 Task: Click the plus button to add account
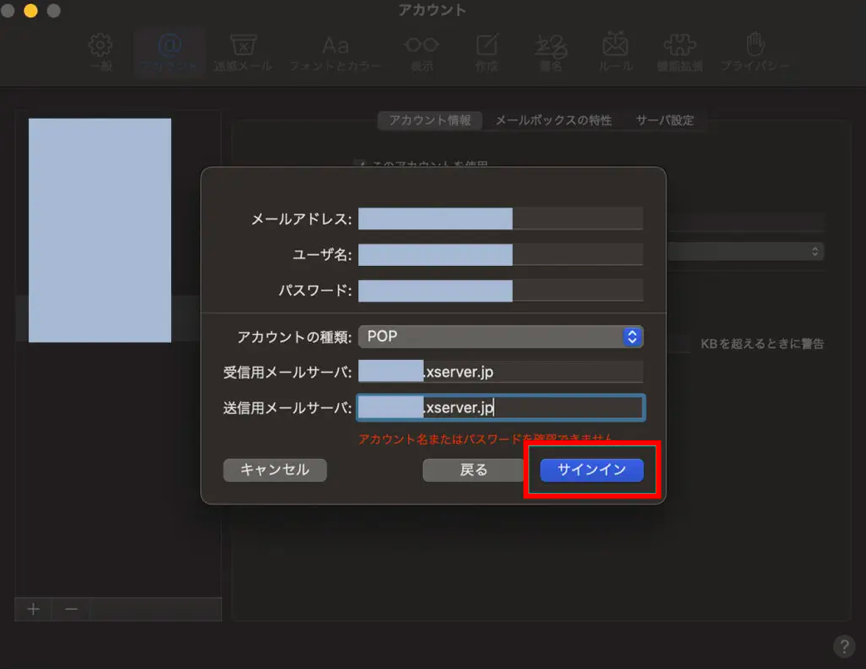[x=33, y=609]
